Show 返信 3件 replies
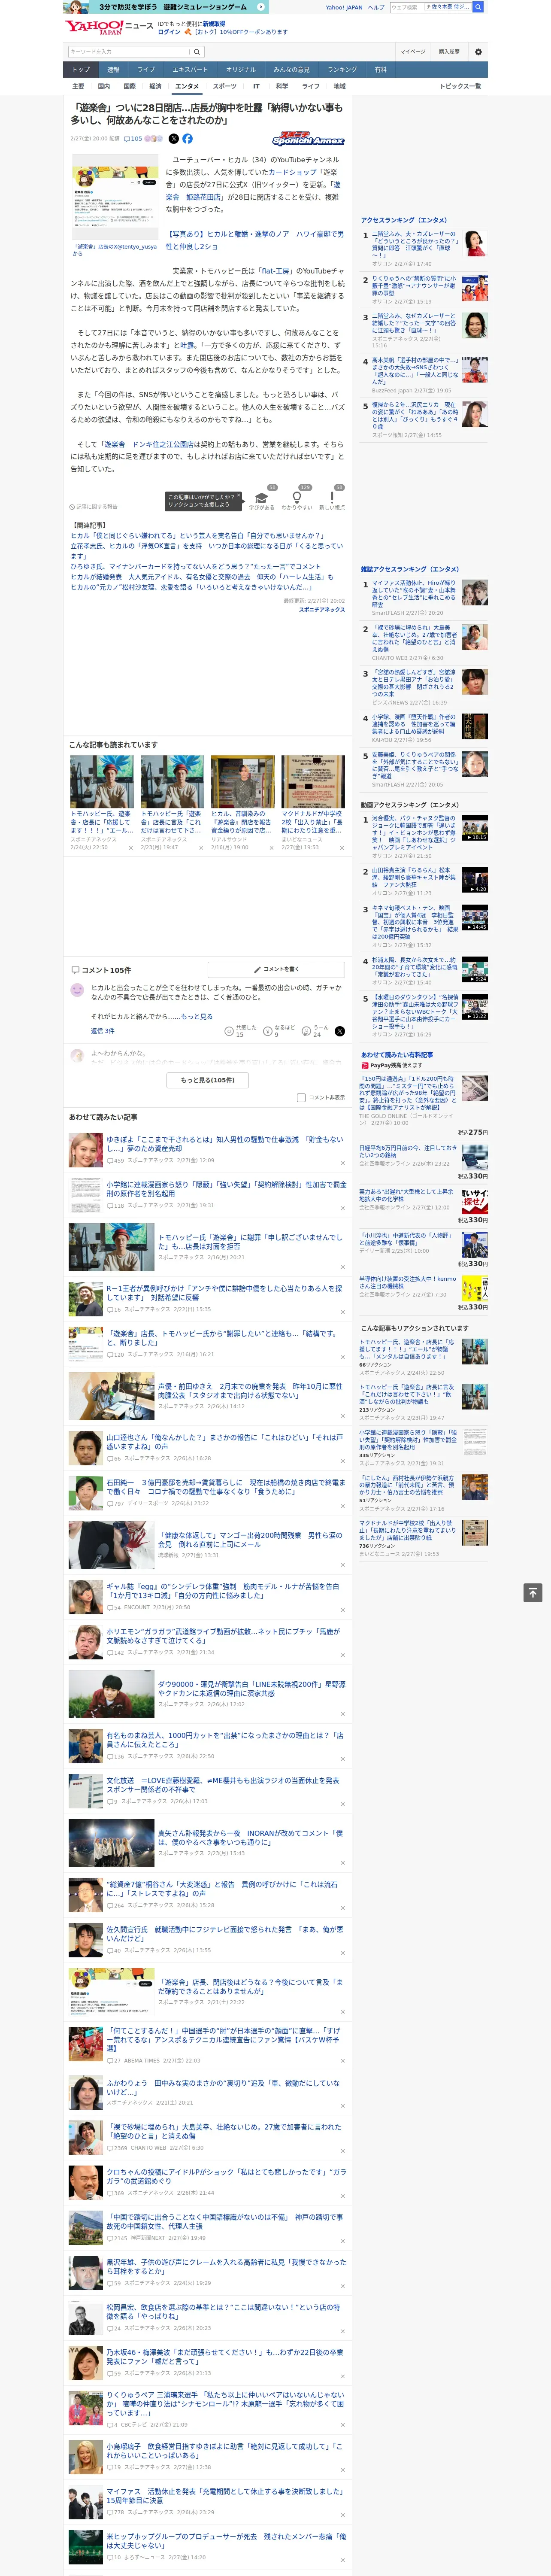The height and width of the screenshot is (2576, 551). pos(102,1030)
